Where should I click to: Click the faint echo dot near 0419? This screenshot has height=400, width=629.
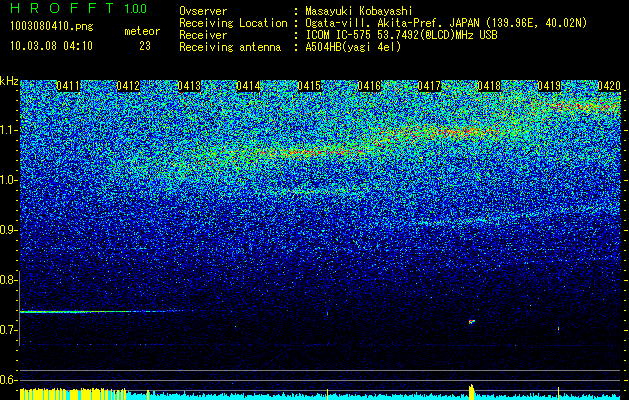click(558, 329)
